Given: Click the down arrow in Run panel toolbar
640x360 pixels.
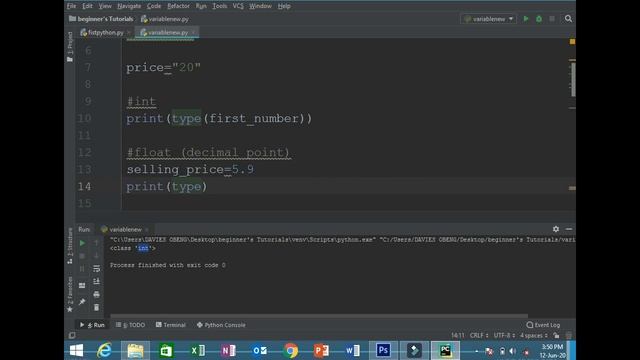Looking at the screenshot, I should point(96,256).
